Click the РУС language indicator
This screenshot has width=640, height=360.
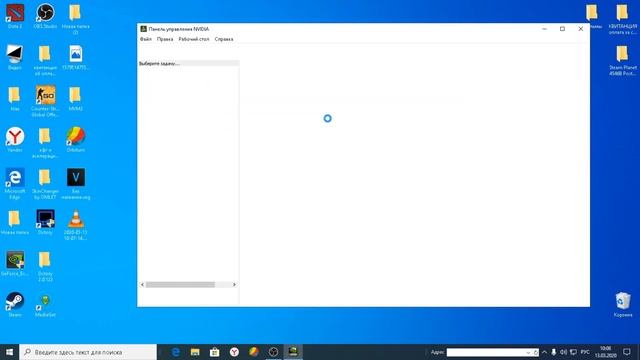585,352
